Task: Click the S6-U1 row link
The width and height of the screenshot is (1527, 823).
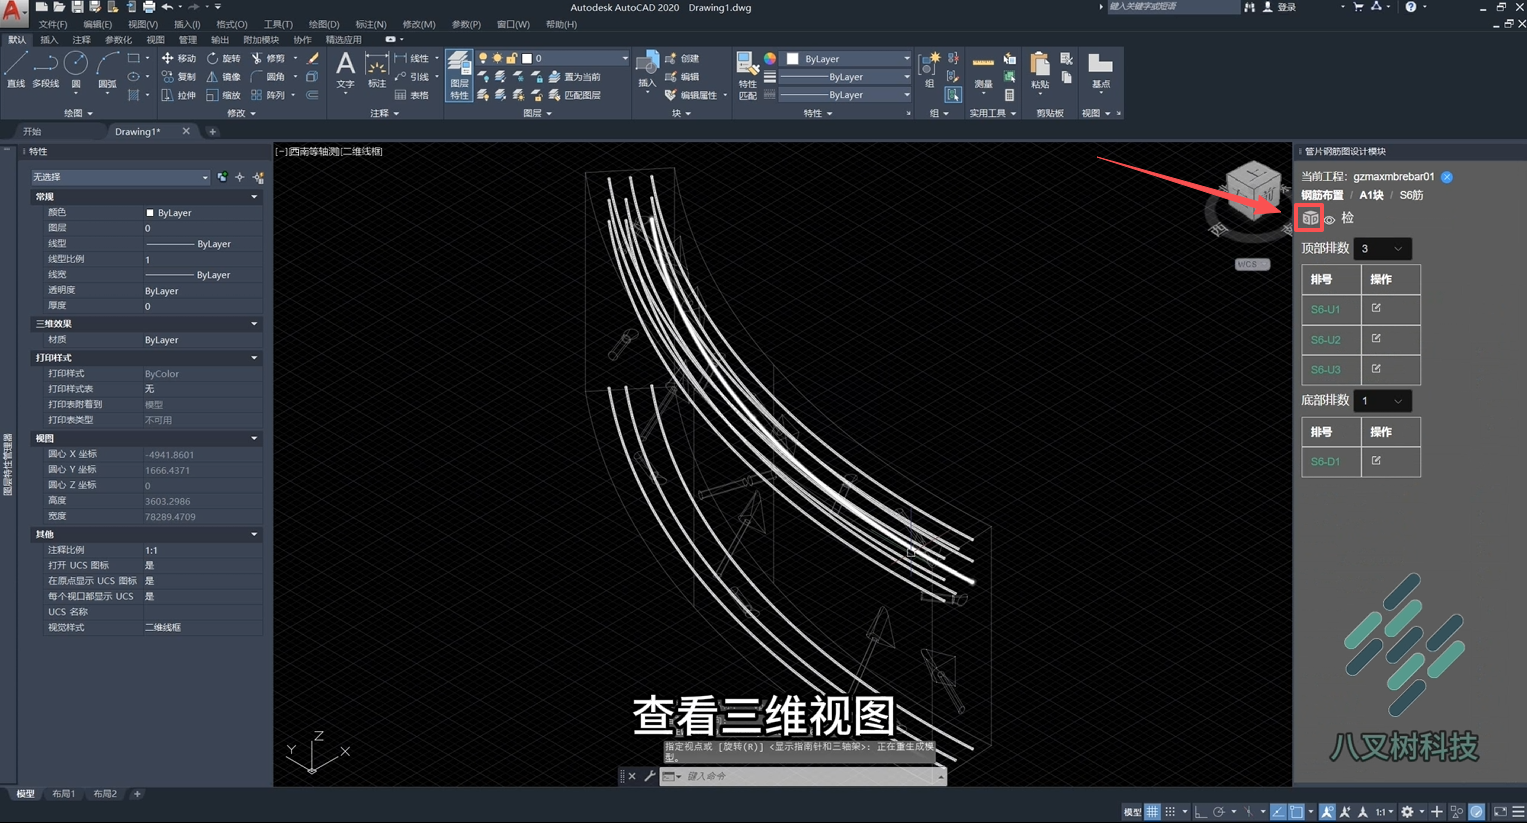Action: click(x=1325, y=309)
